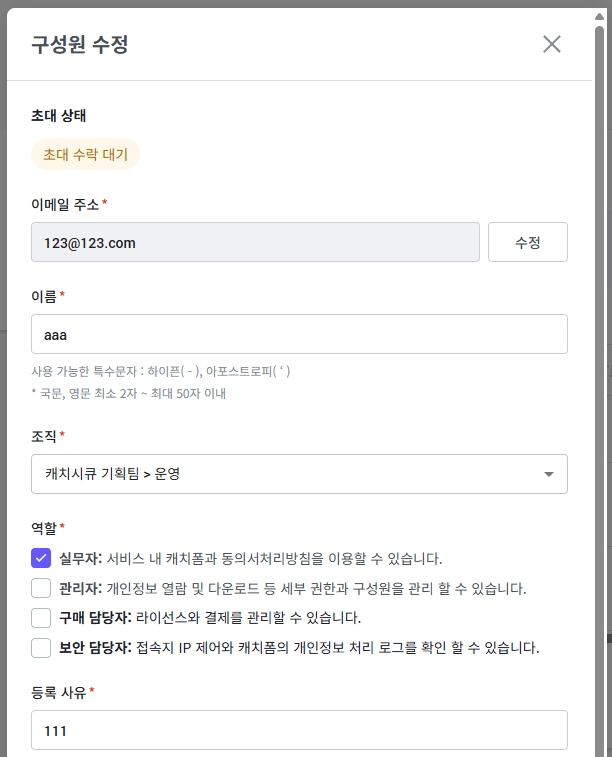
Task: Click the special characters hint under 이름
Action: [161, 371]
